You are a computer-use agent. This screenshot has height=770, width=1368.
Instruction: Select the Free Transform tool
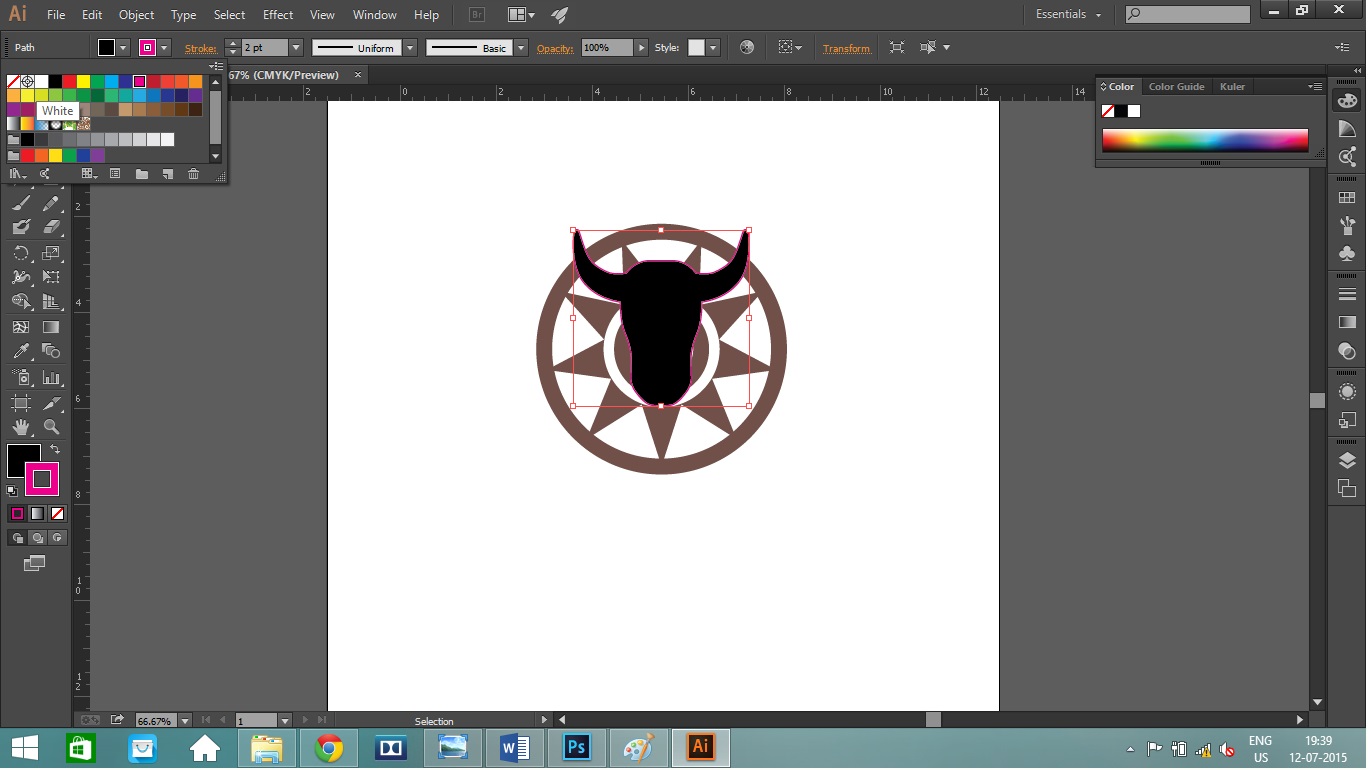(51, 278)
